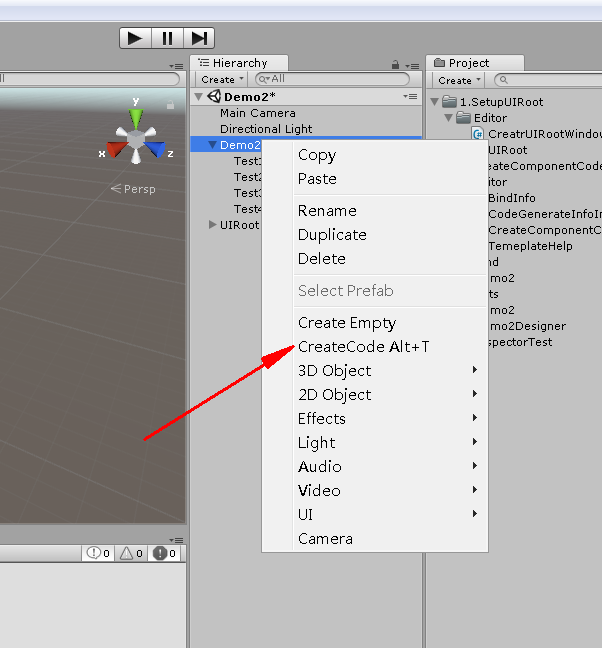This screenshot has width=602, height=648.
Task: Collapse the Demo2 GameObject in Hierarchy
Action: tap(212, 145)
